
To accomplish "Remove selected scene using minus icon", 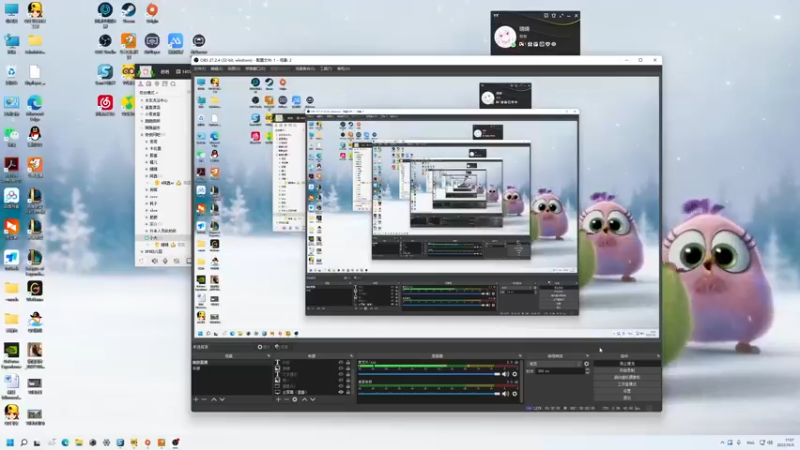I will (204, 399).
